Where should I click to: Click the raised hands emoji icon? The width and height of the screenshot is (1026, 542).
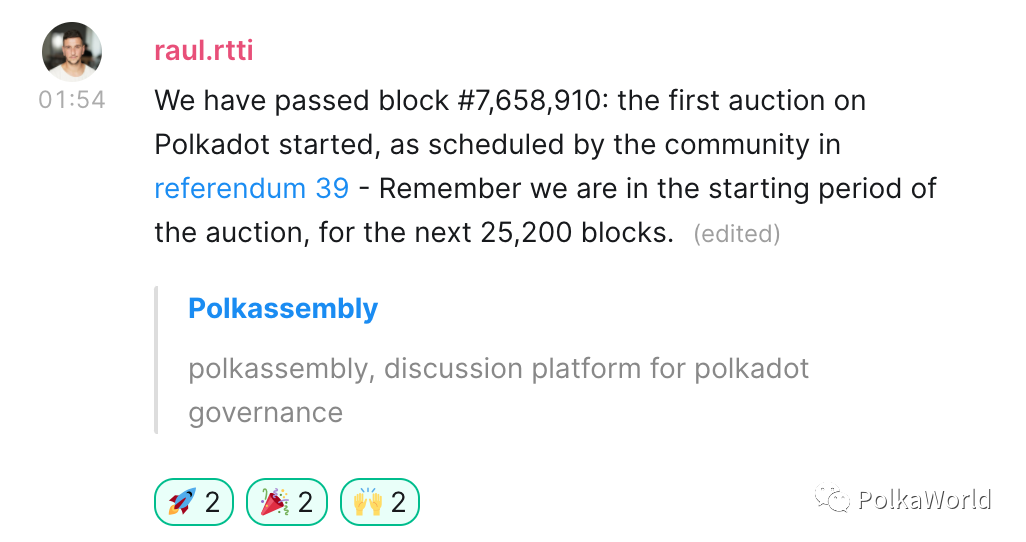[368, 502]
